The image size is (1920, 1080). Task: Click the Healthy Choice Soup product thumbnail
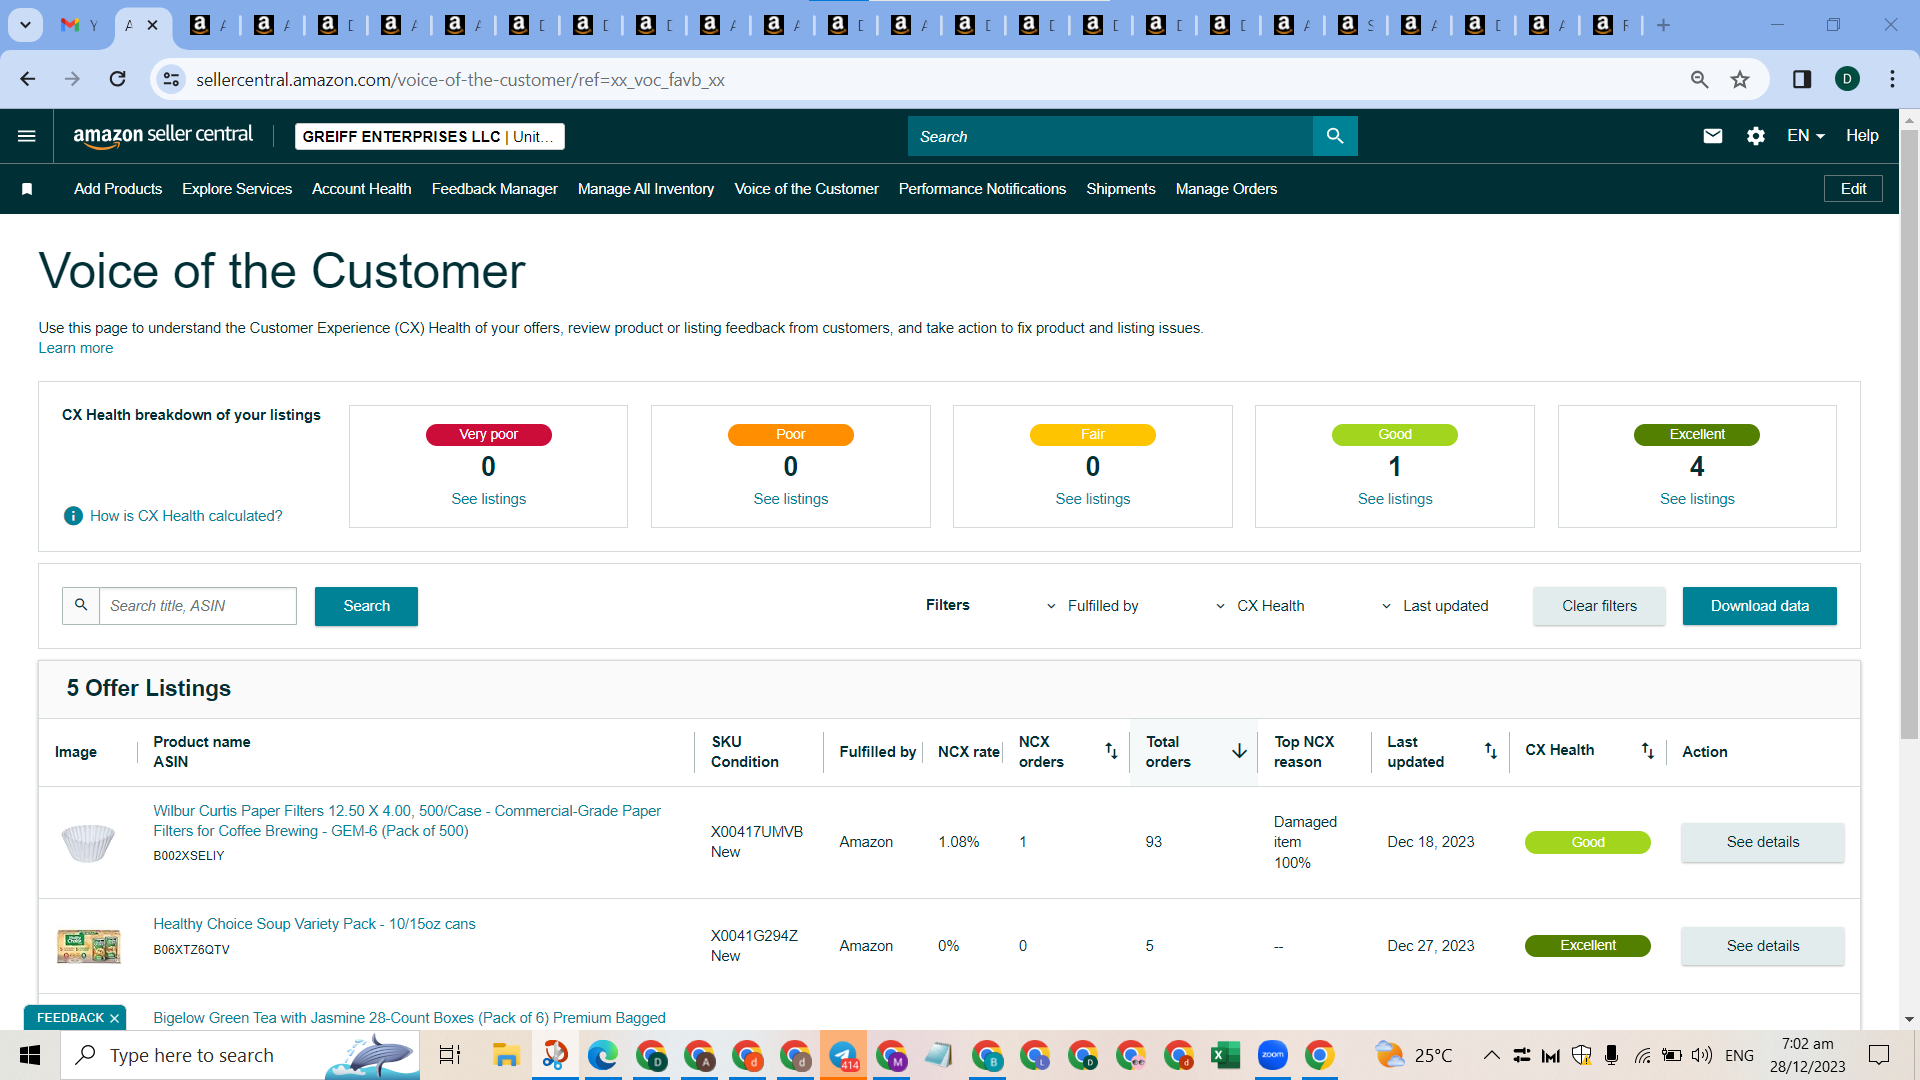[89, 945]
